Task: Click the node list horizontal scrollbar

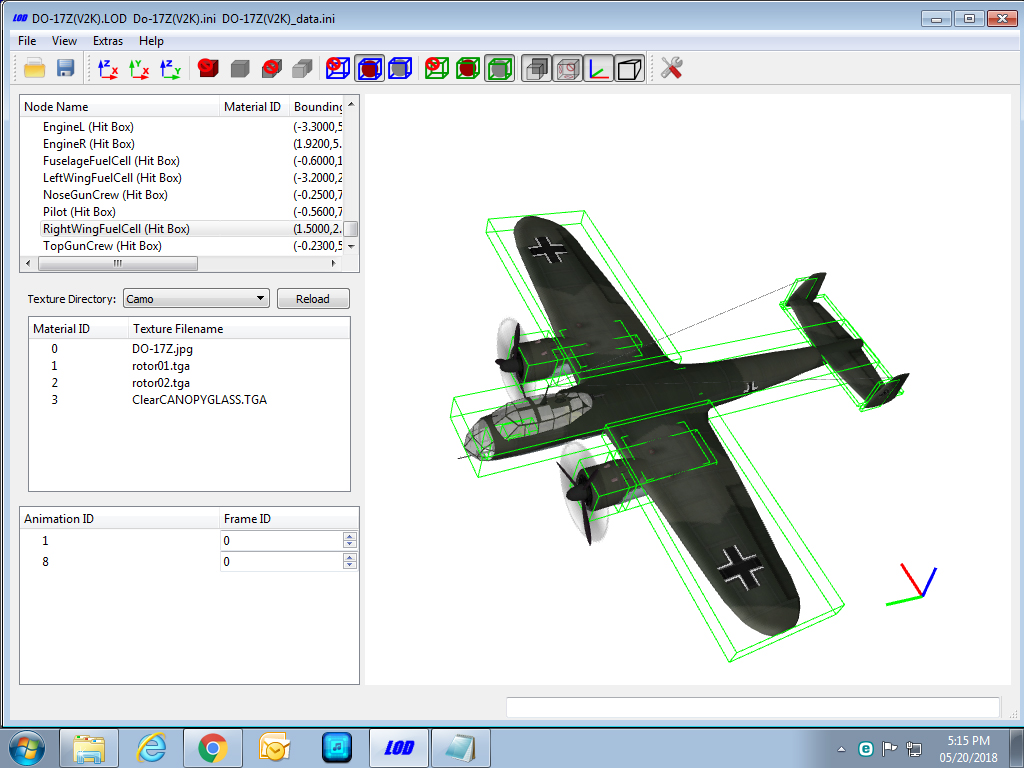Action: click(180, 263)
